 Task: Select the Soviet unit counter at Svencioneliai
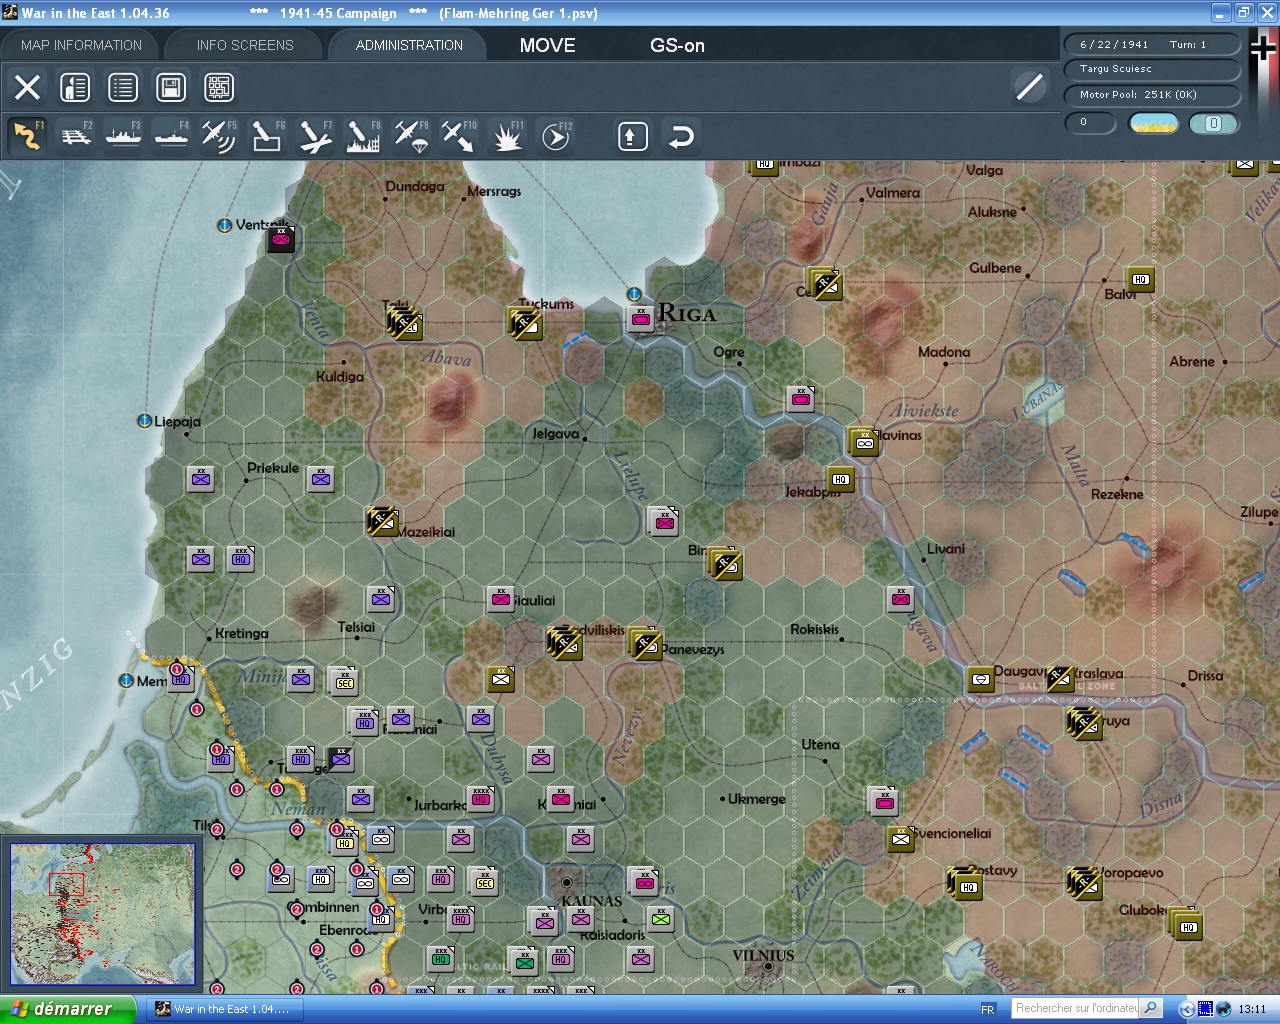point(901,839)
